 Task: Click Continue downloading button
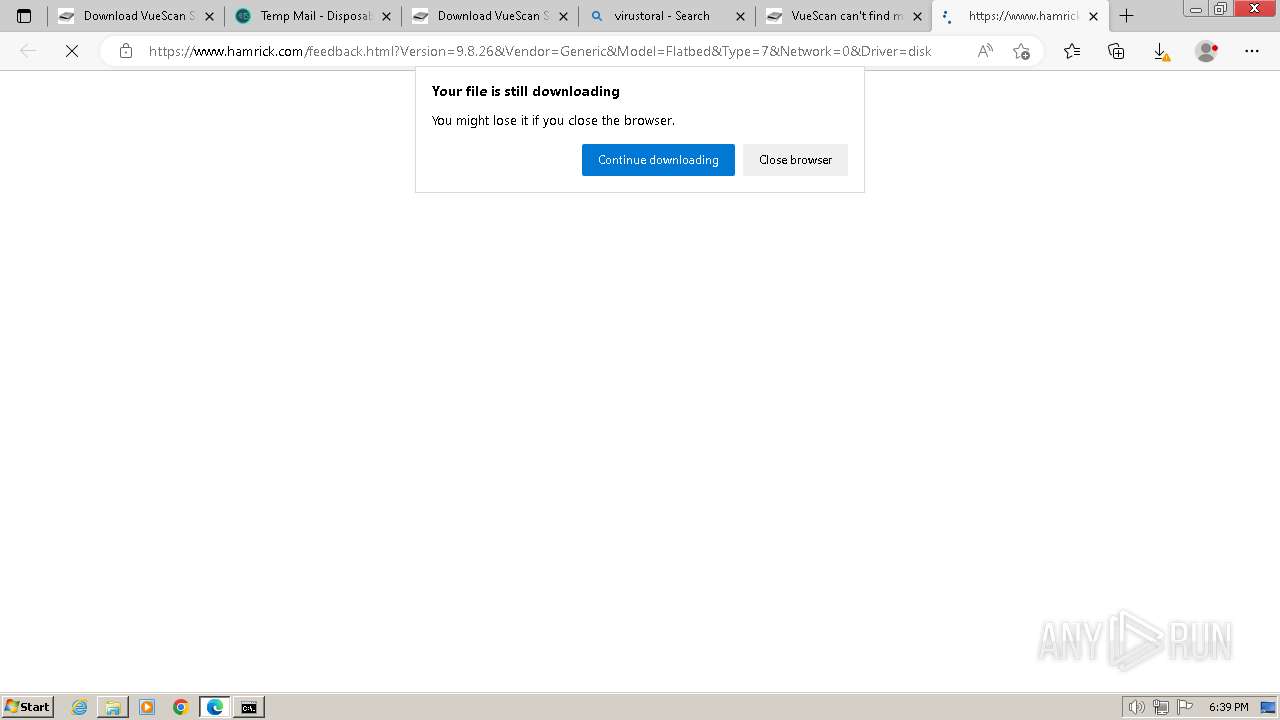click(658, 160)
